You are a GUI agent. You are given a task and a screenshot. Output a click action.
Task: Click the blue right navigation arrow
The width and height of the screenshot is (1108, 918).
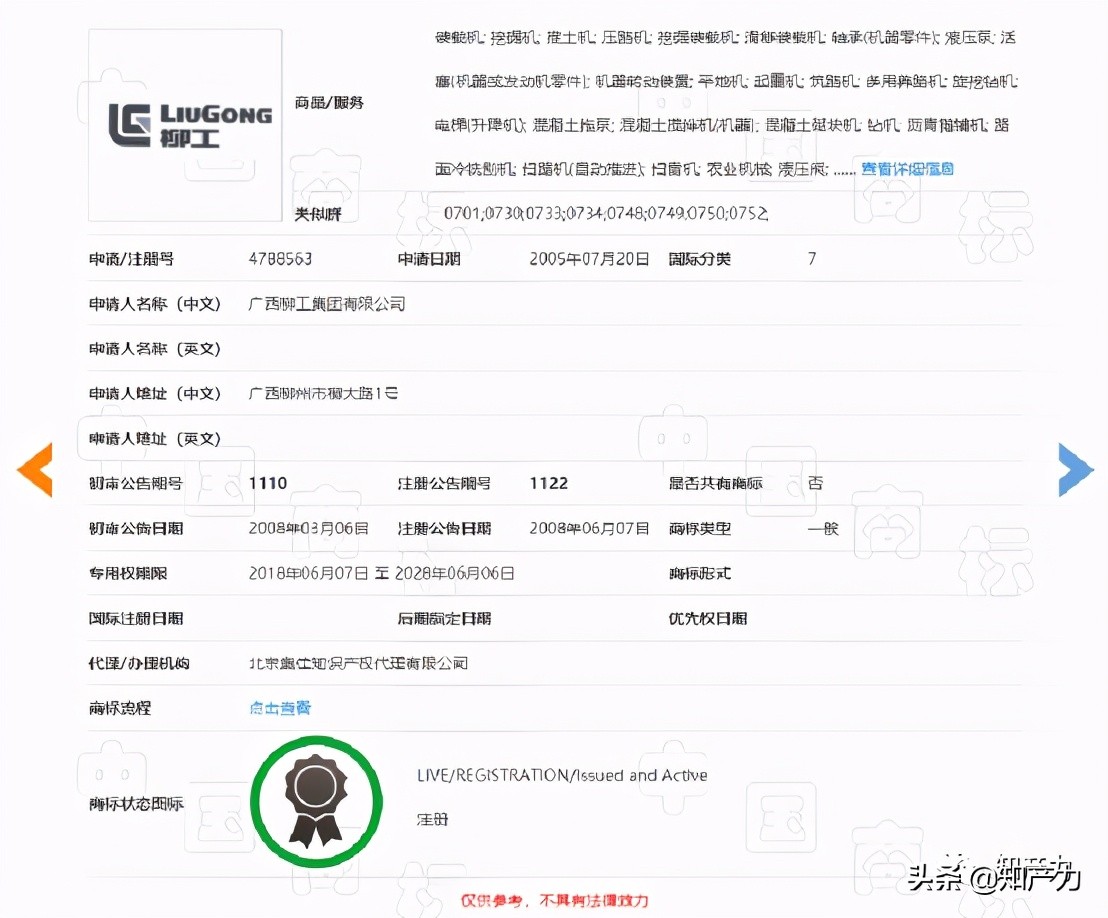pos(1075,469)
